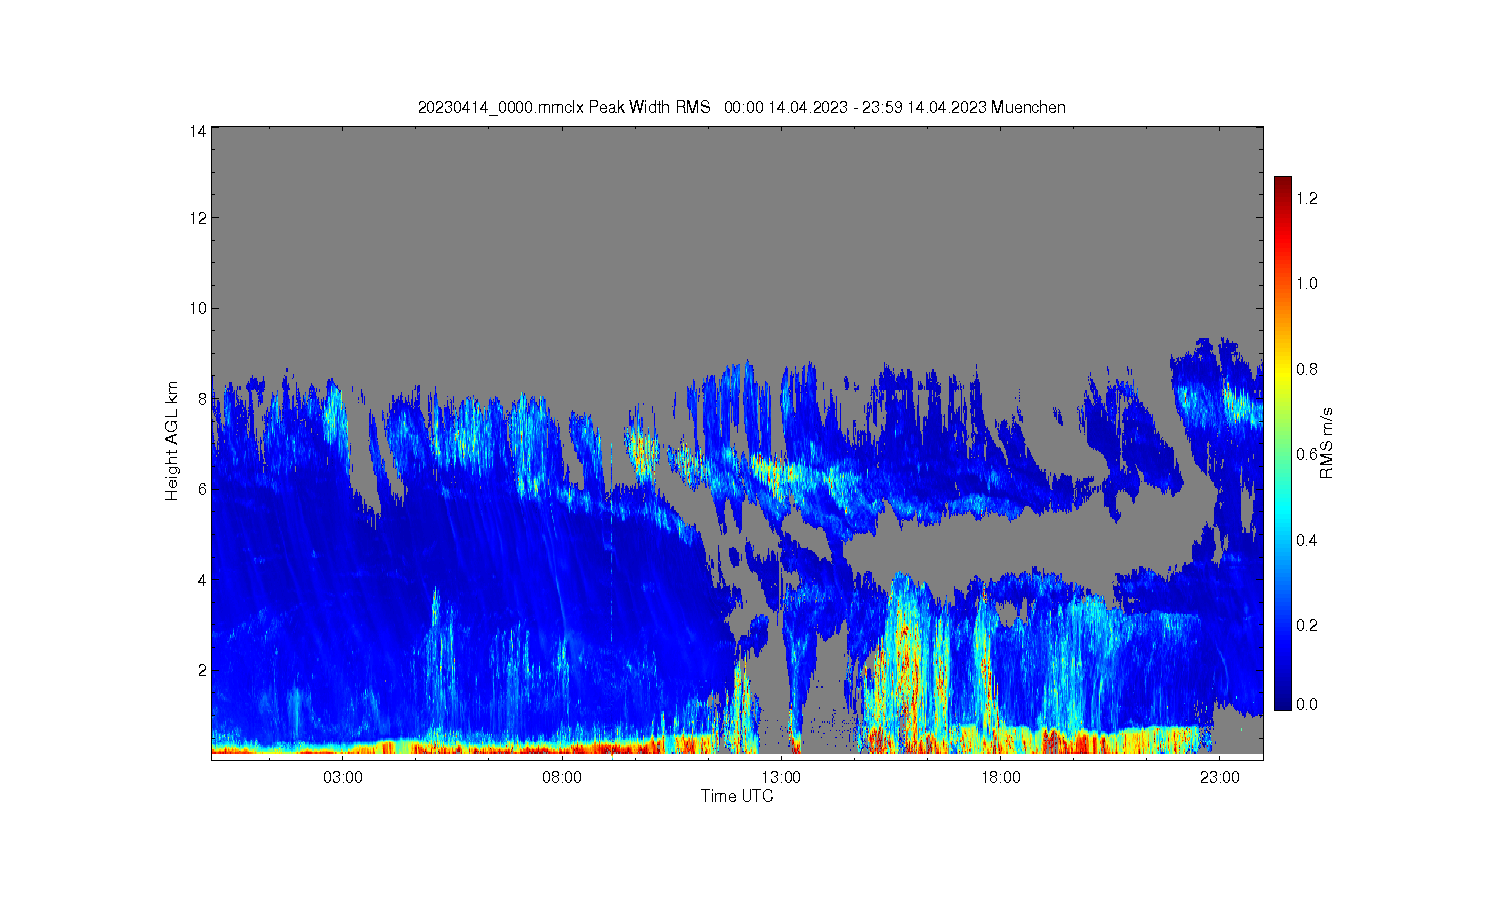
Task: Click the height tick label 12
Action: click(198, 217)
